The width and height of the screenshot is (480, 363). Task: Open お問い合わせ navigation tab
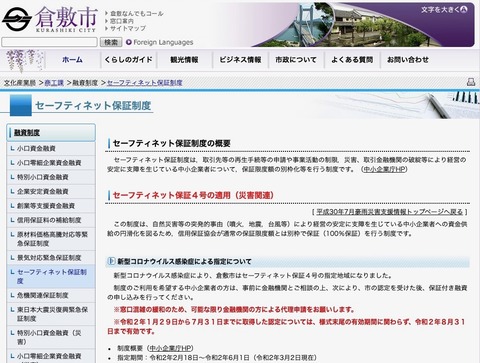point(408,60)
